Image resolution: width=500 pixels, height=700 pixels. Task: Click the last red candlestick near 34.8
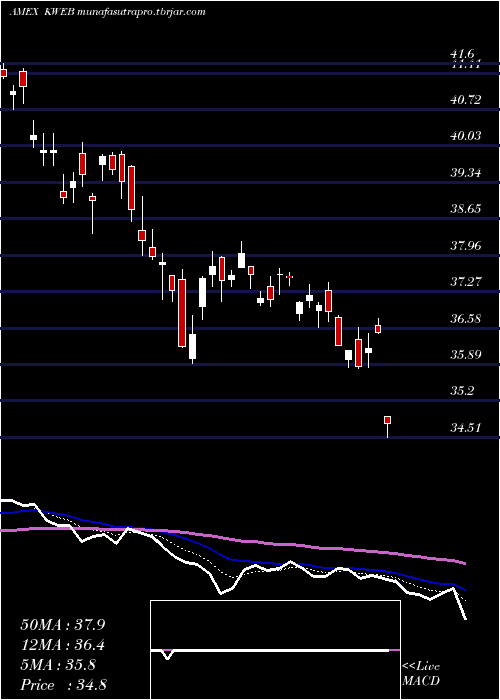click(388, 420)
